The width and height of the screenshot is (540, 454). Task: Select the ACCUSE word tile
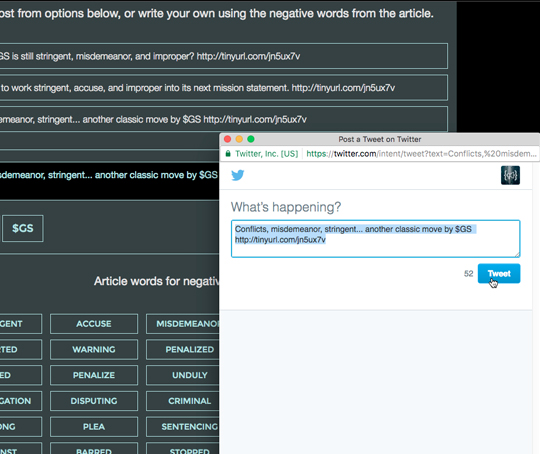(x=94, y=324)
